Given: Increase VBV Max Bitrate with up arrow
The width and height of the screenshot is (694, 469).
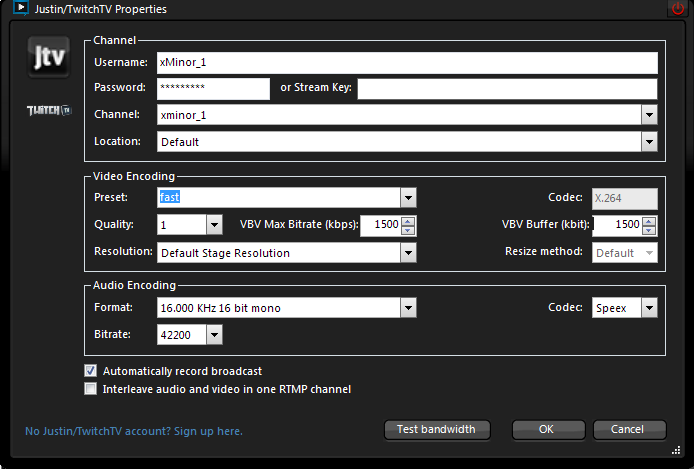Looking at the screenshot, I should 408,221.
